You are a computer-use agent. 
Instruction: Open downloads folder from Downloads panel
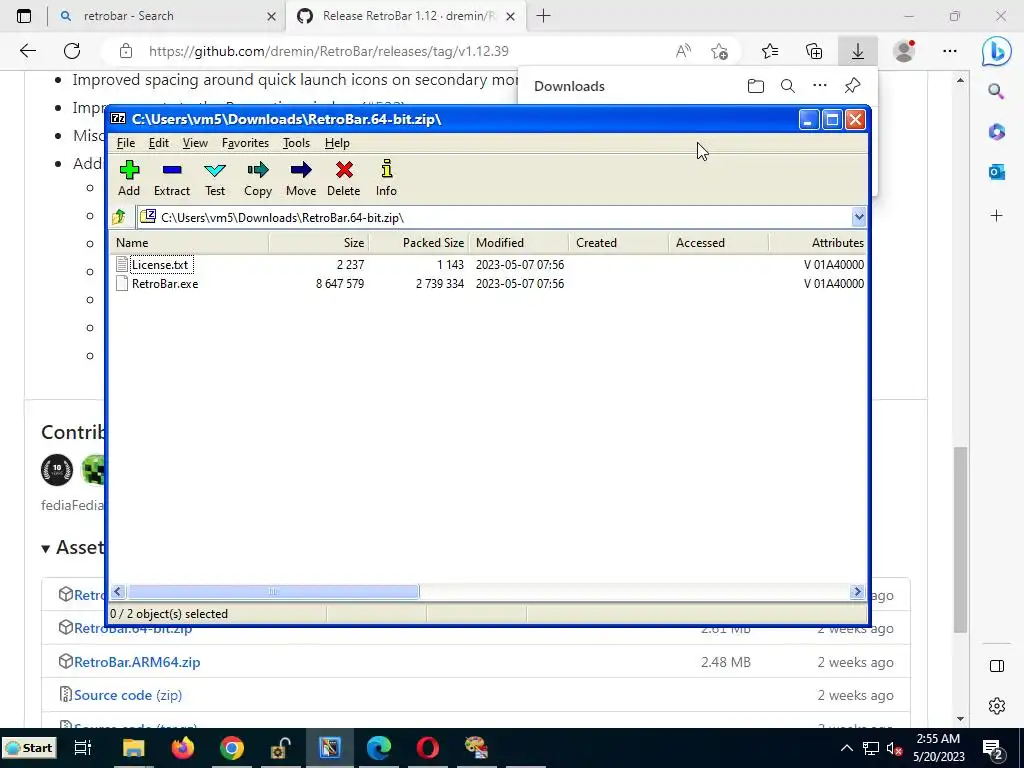pyautogui.click(x=756, y=86)
